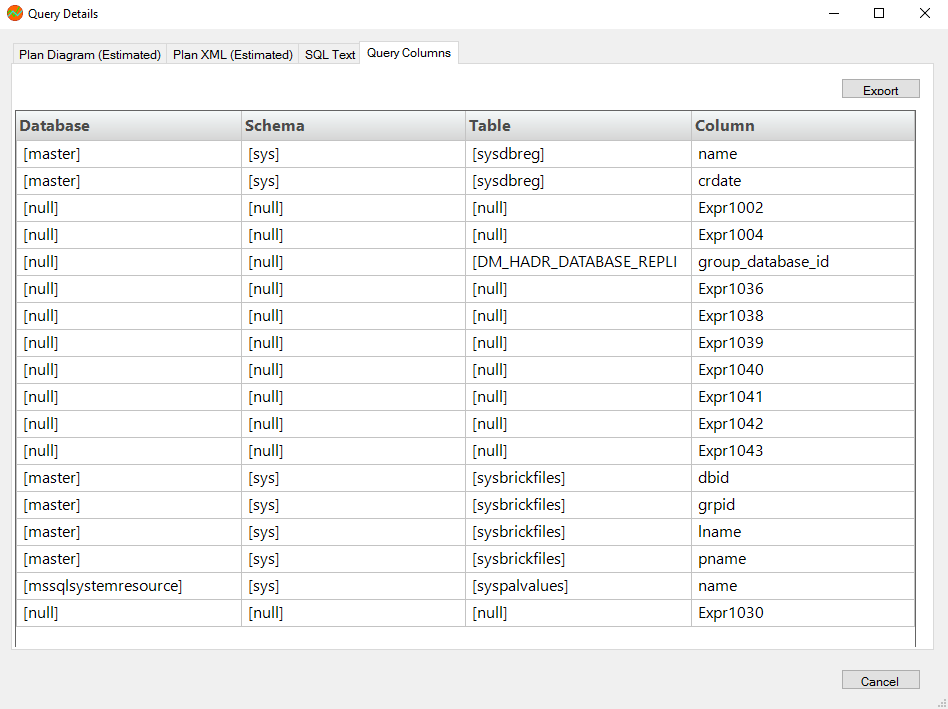
Task: Open the Plan Diagram (Estimated) tab
Action: [x=89, y=54]
